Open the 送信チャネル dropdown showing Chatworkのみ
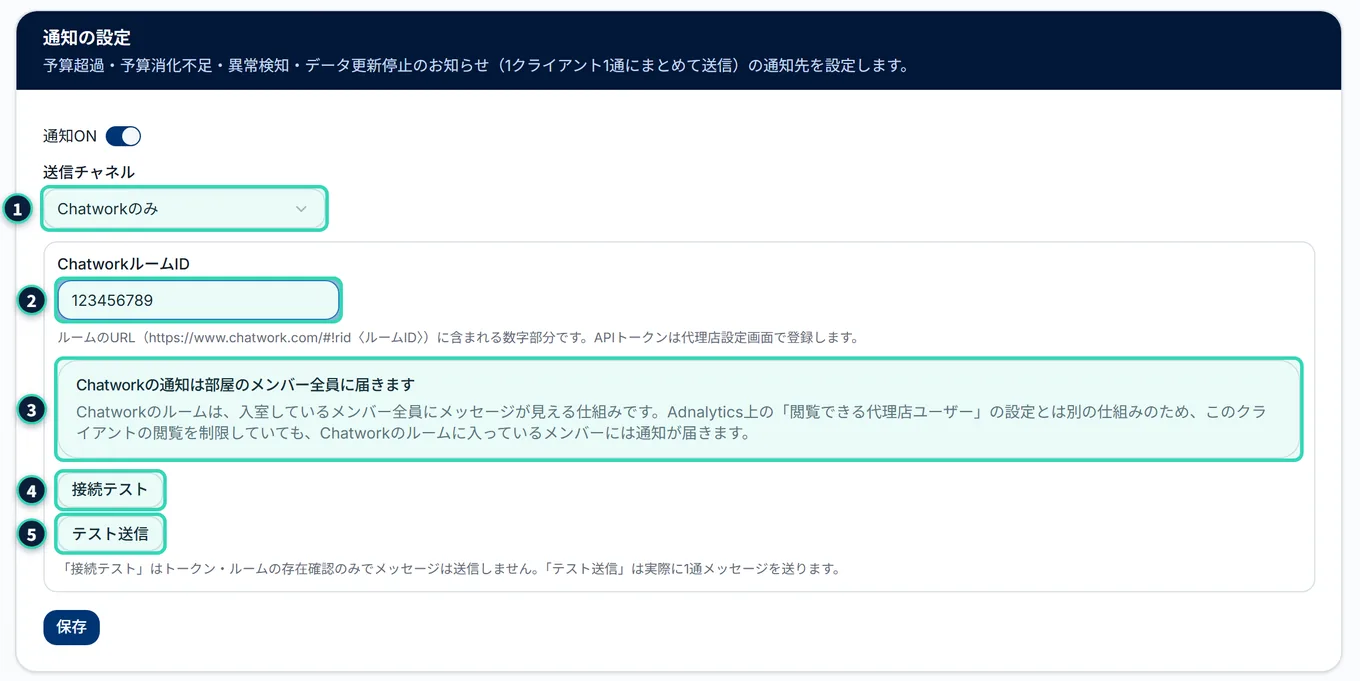Image resolution: width=1360 pixels, height=681 pixels. point(184,209)
